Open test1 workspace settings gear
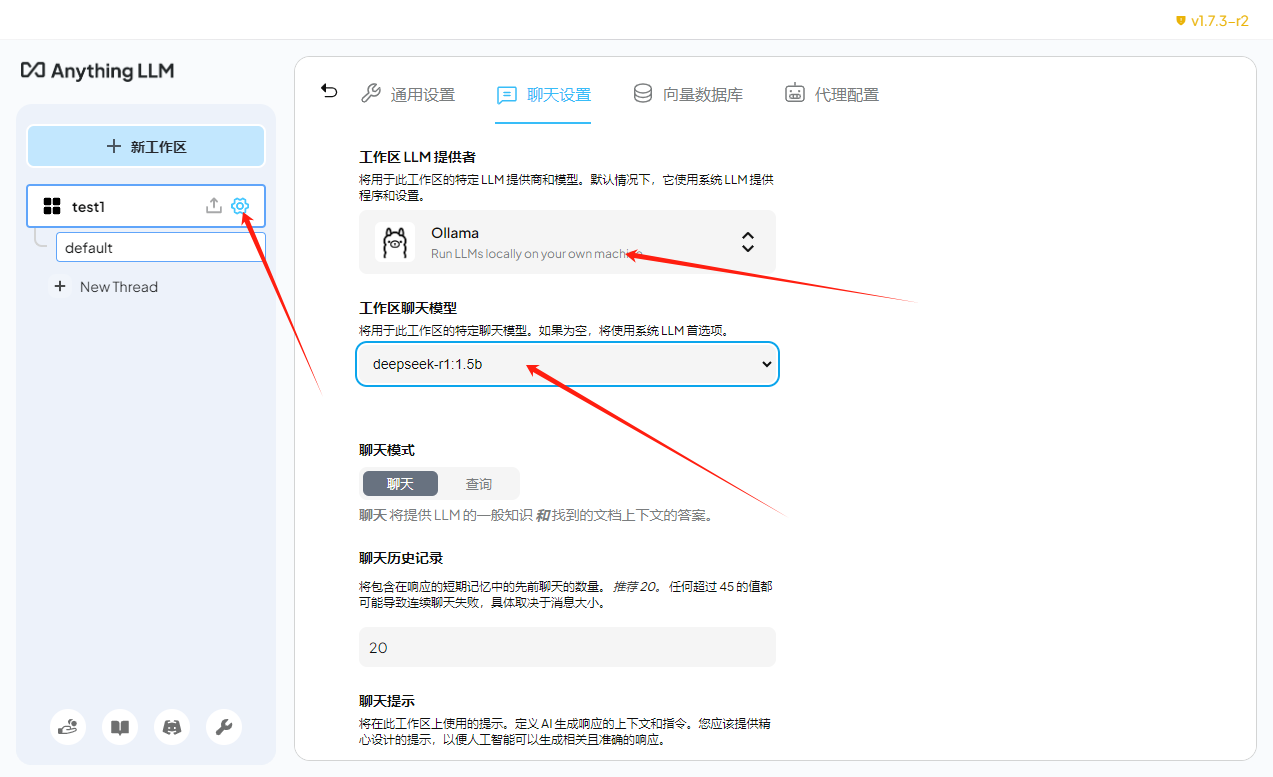 click(x=240, y=206)
